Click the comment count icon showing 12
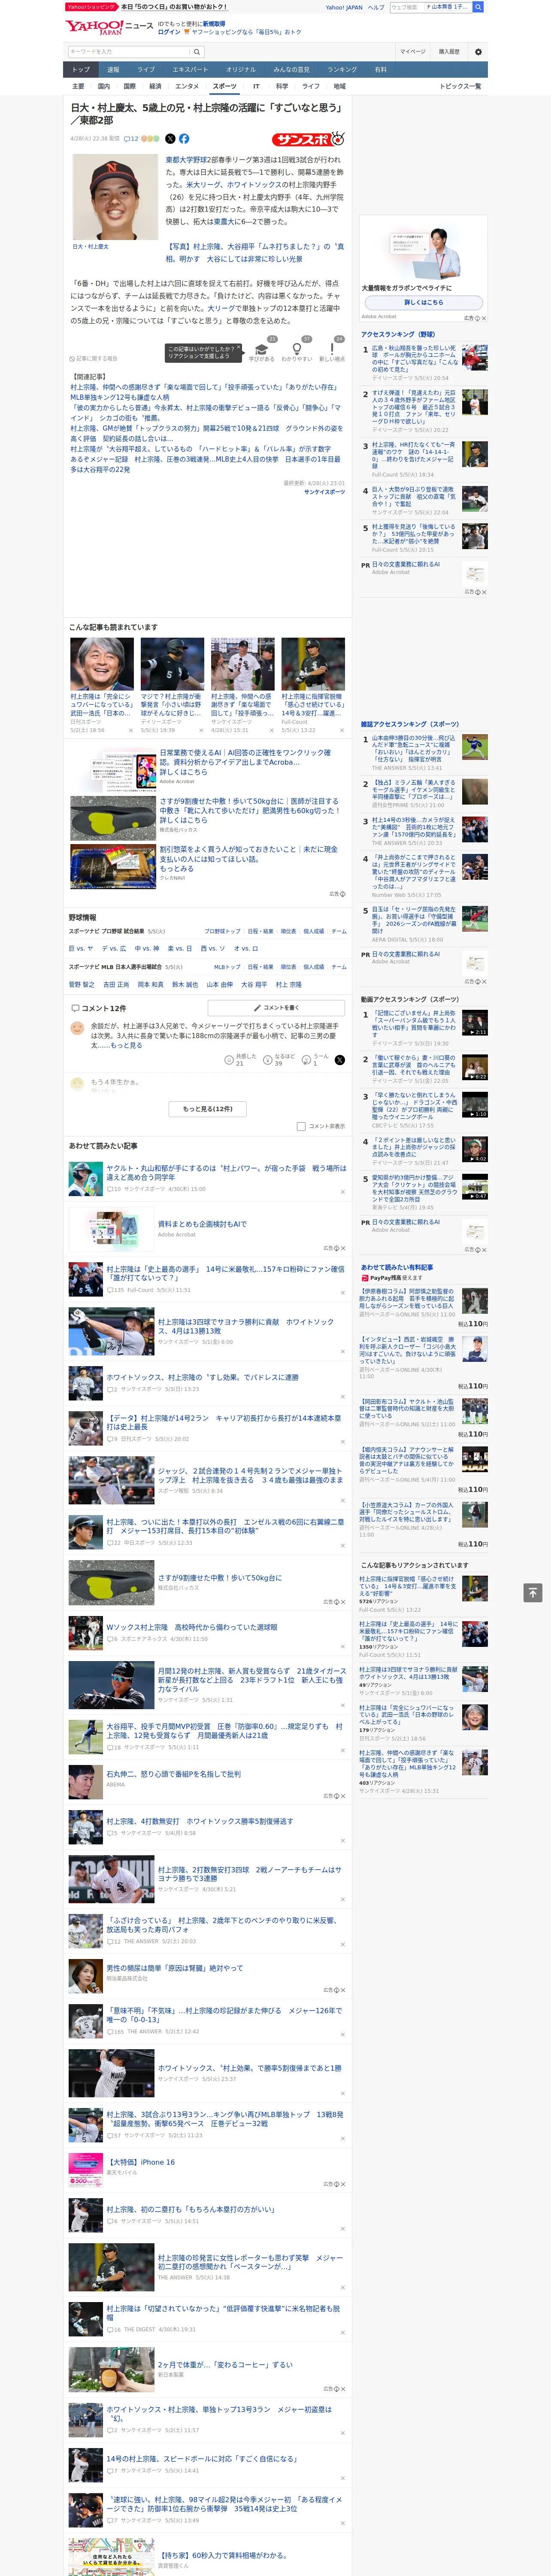551x2576 pixels. [x=131, y=139]
